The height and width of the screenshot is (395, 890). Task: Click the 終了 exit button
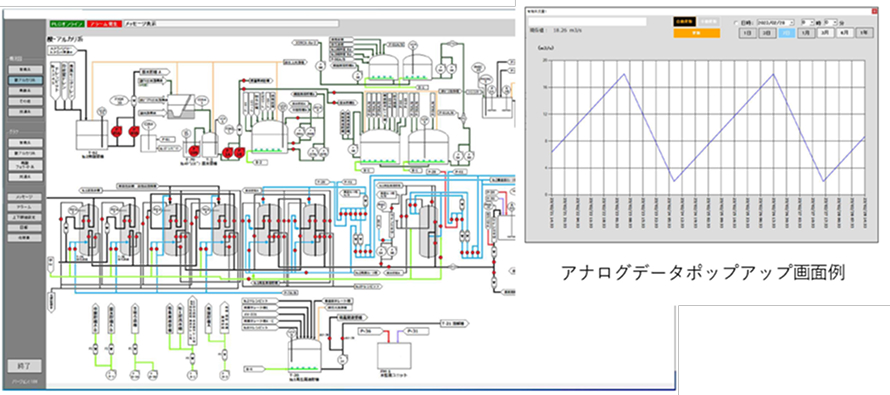pyautogui.click(x=24, y=365)
